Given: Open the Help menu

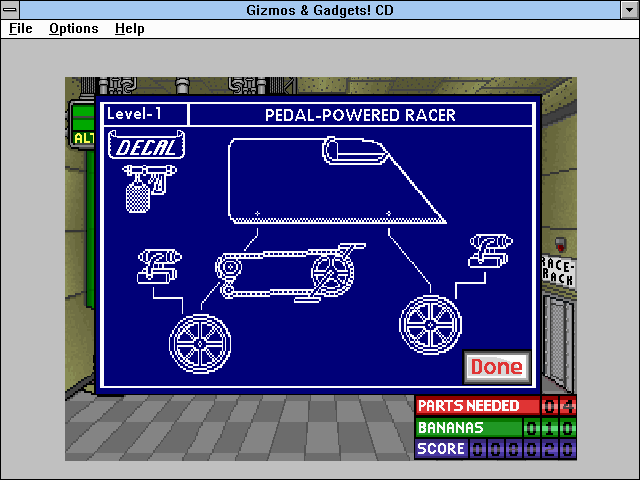Looking at the screenshot, I should 129,29.
